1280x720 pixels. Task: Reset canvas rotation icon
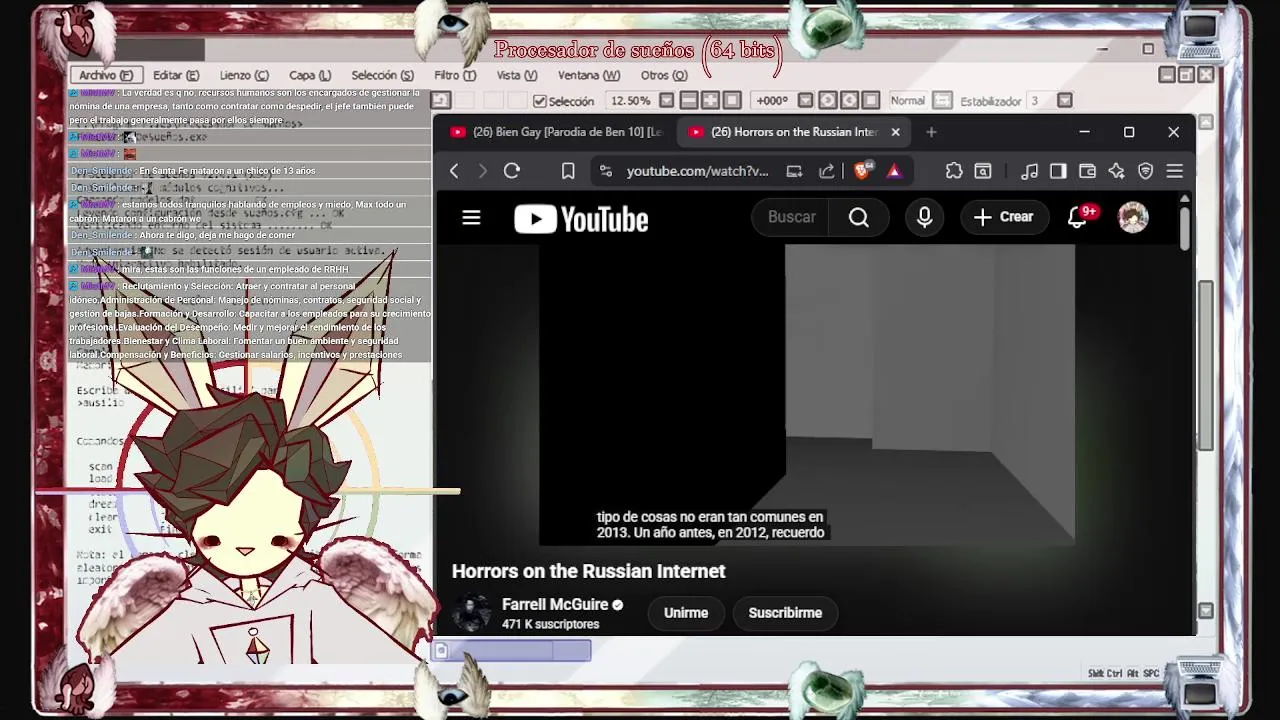871,100
